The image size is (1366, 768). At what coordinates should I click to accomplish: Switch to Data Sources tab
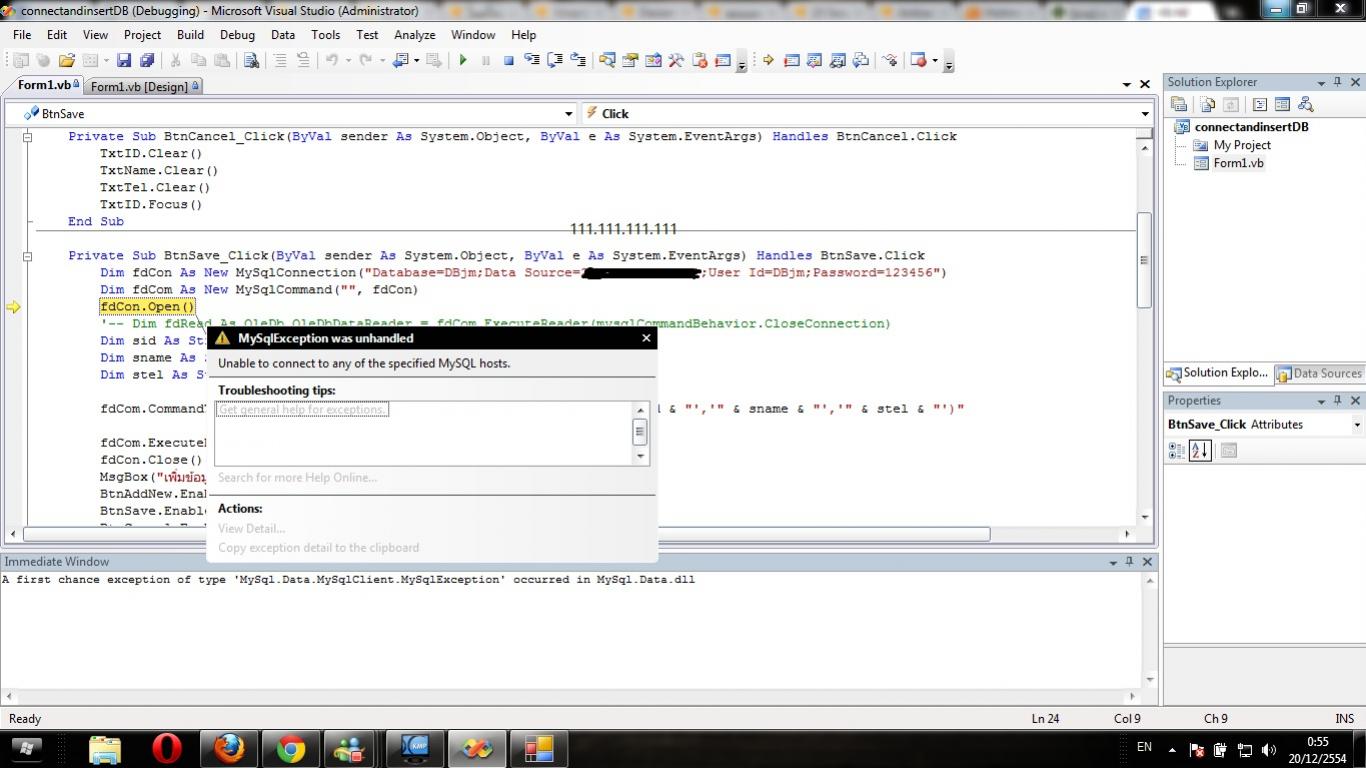point(1318,373)
